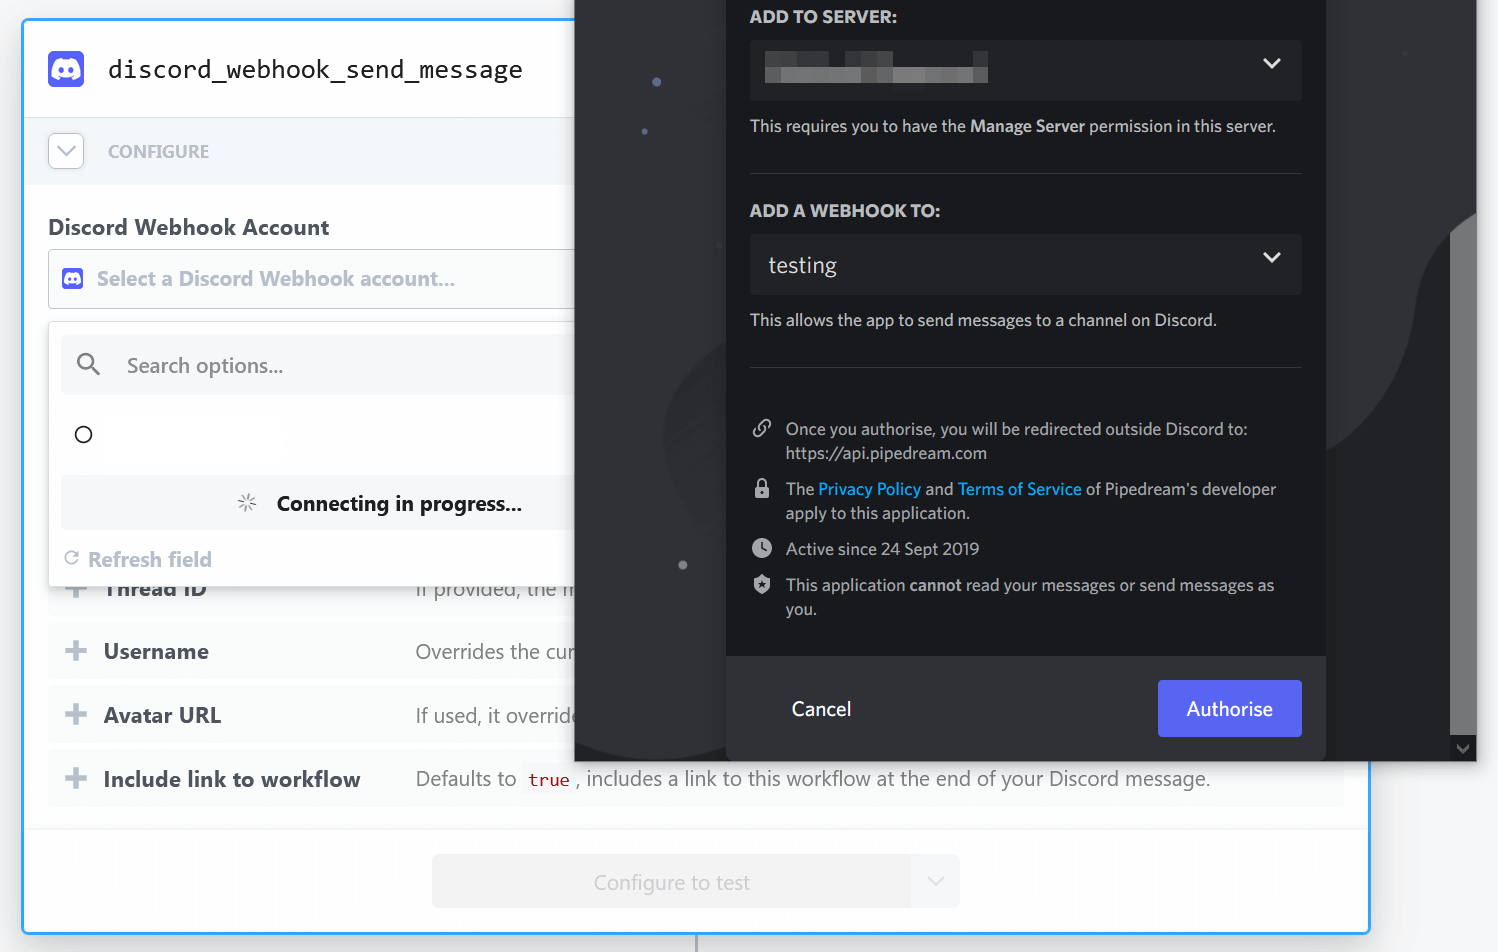Click the Discord logo beside discord_webhook_send_message
Image resolution: width=1498 pixels, height=952 pixels.
pos(65,69)
